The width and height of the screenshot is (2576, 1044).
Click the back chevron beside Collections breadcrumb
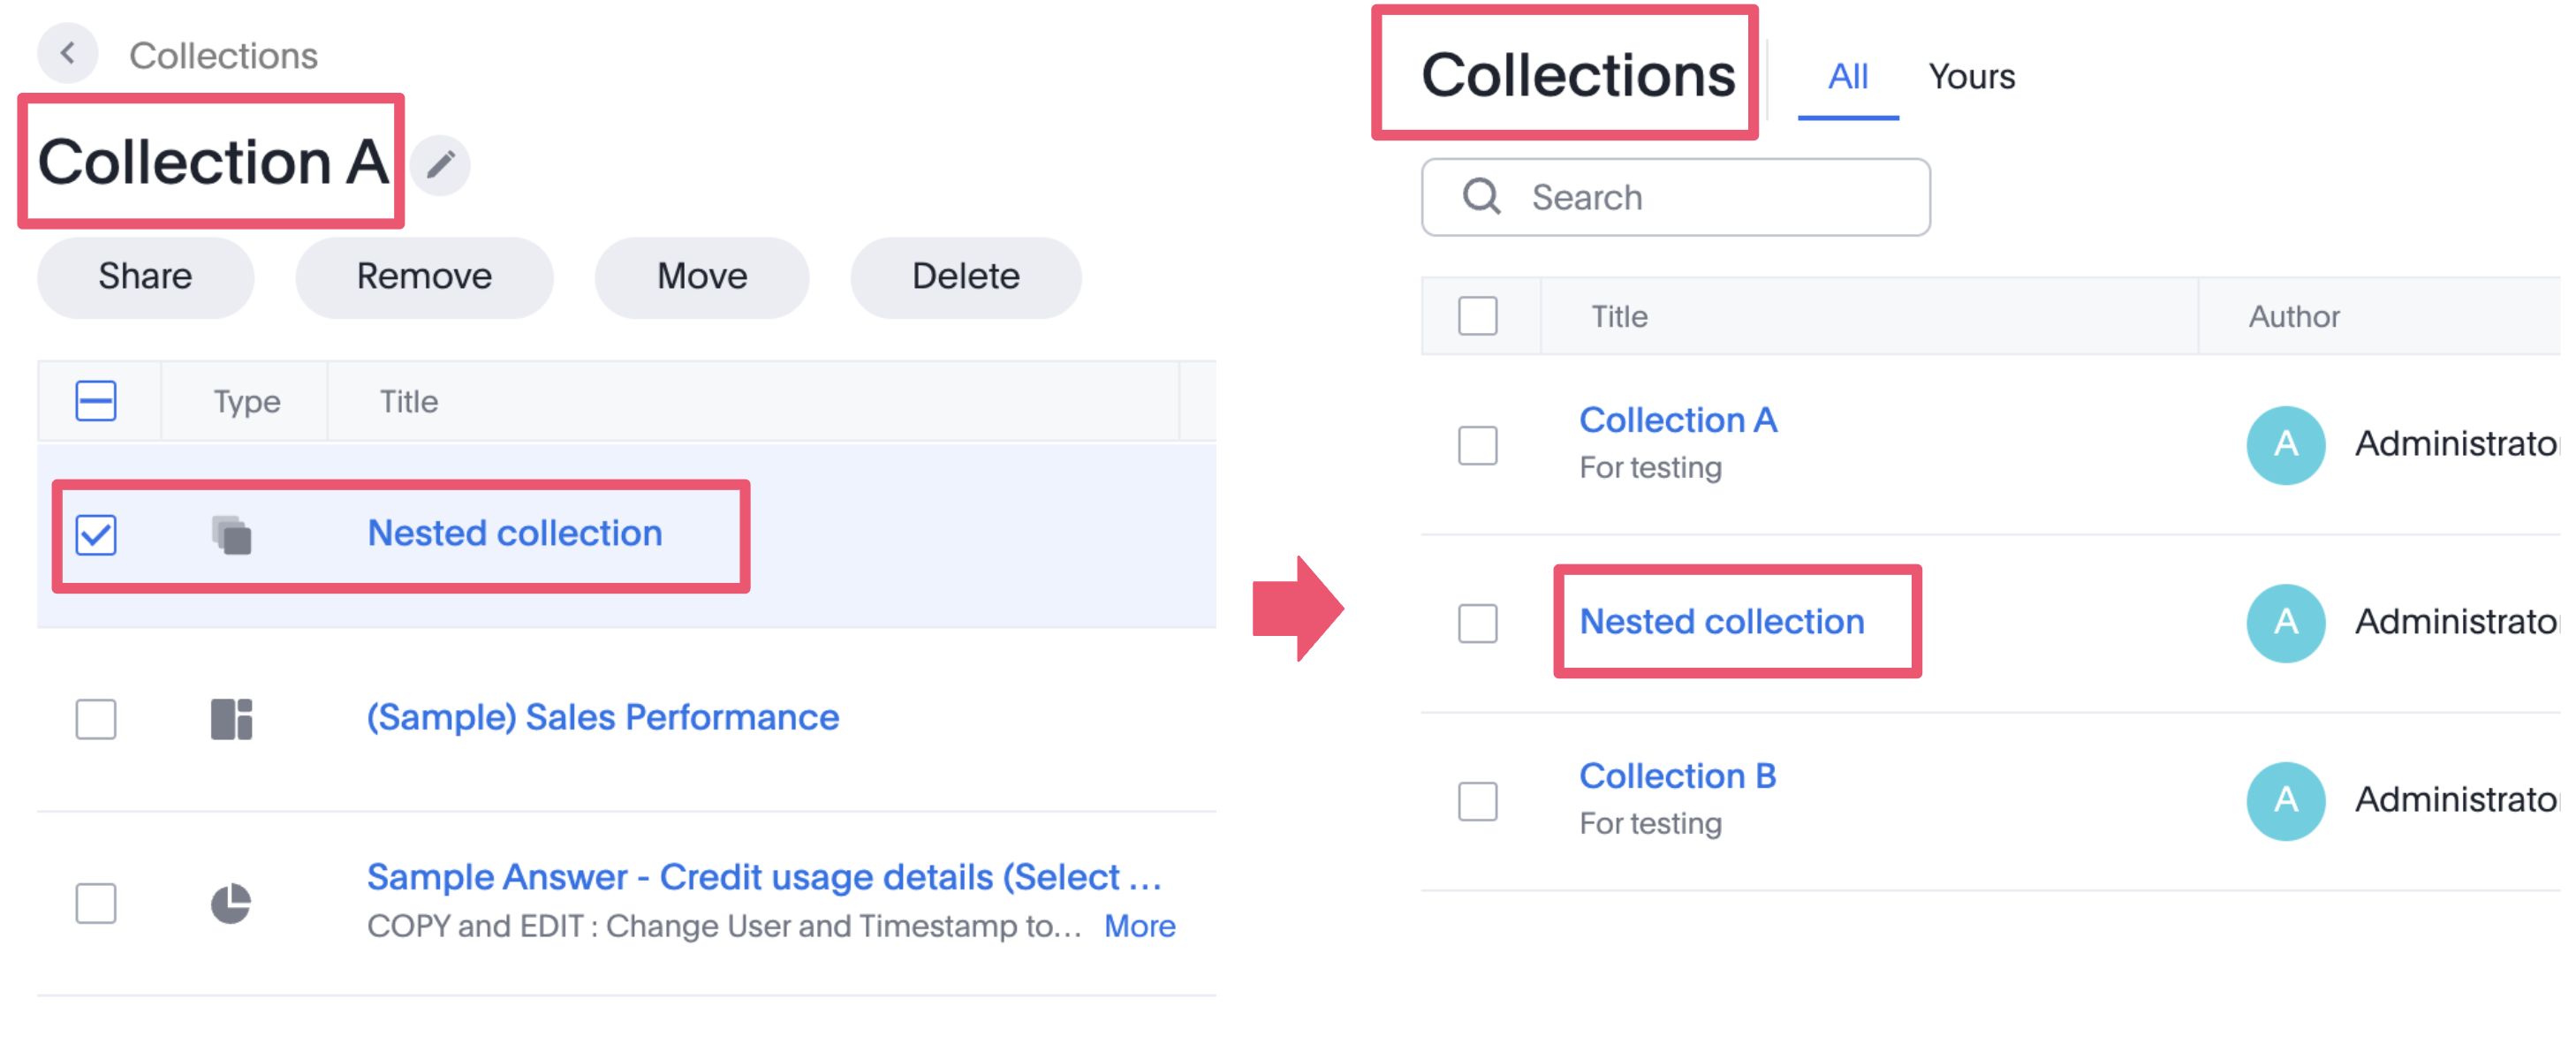[67, 54]
